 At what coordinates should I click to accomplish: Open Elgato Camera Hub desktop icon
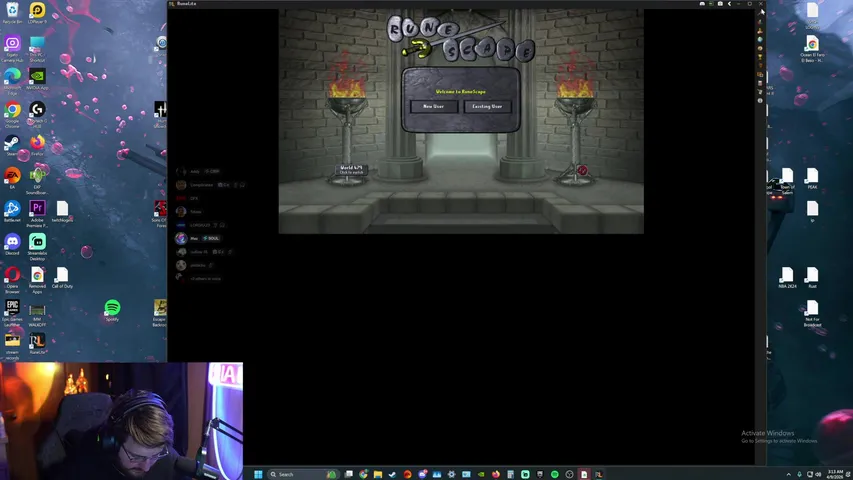[12, 48]
